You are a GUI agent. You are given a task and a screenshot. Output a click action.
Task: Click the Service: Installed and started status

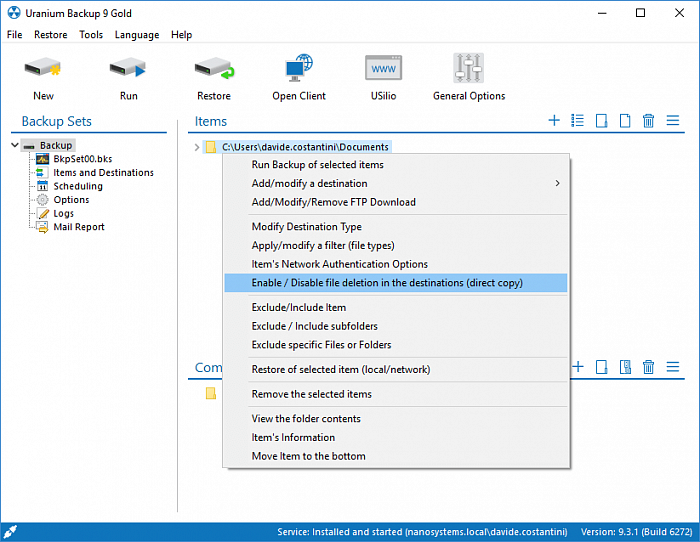422,532
